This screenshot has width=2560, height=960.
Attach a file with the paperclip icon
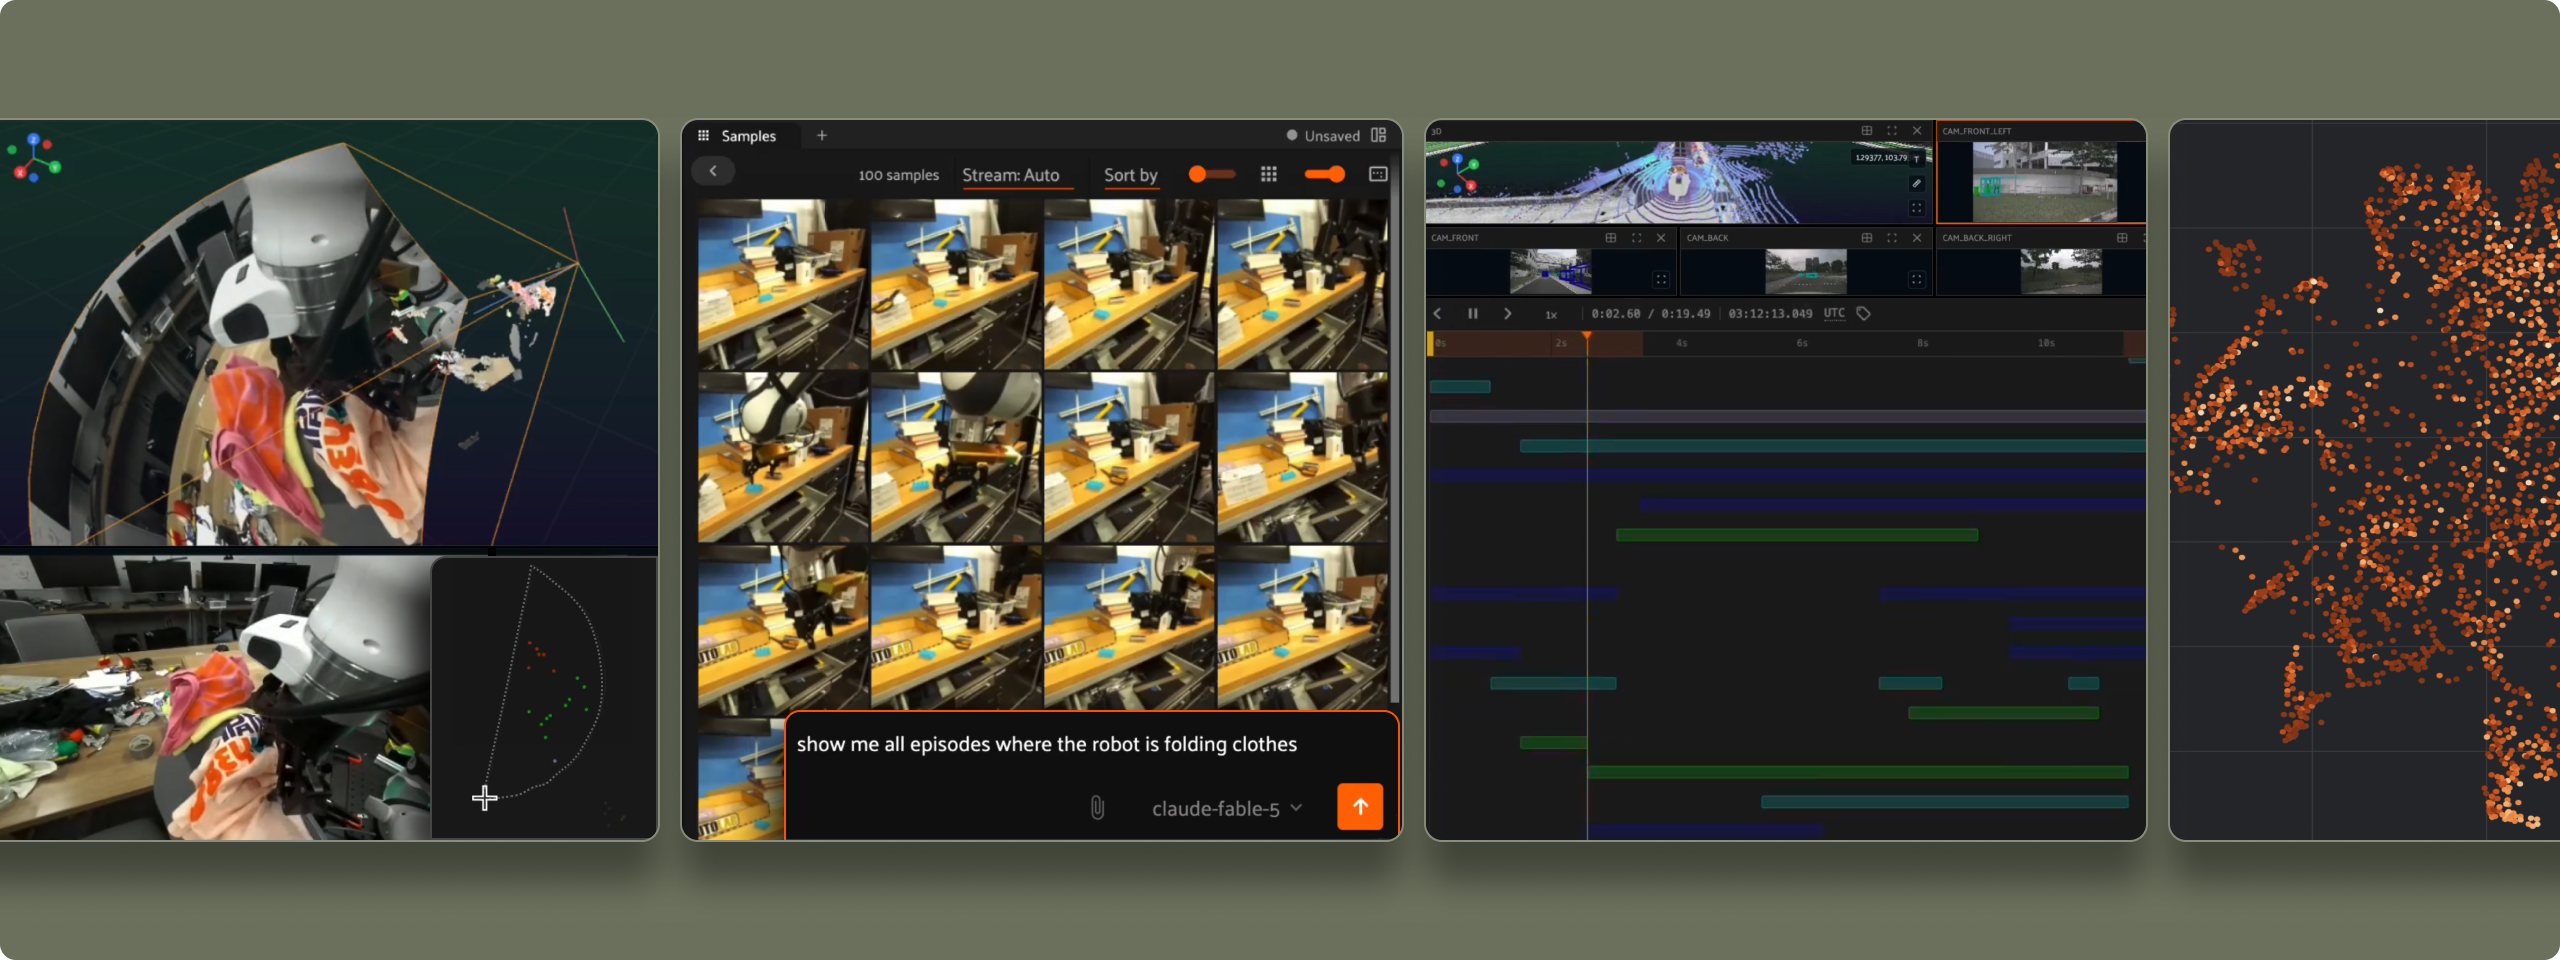click(1097, 808)
